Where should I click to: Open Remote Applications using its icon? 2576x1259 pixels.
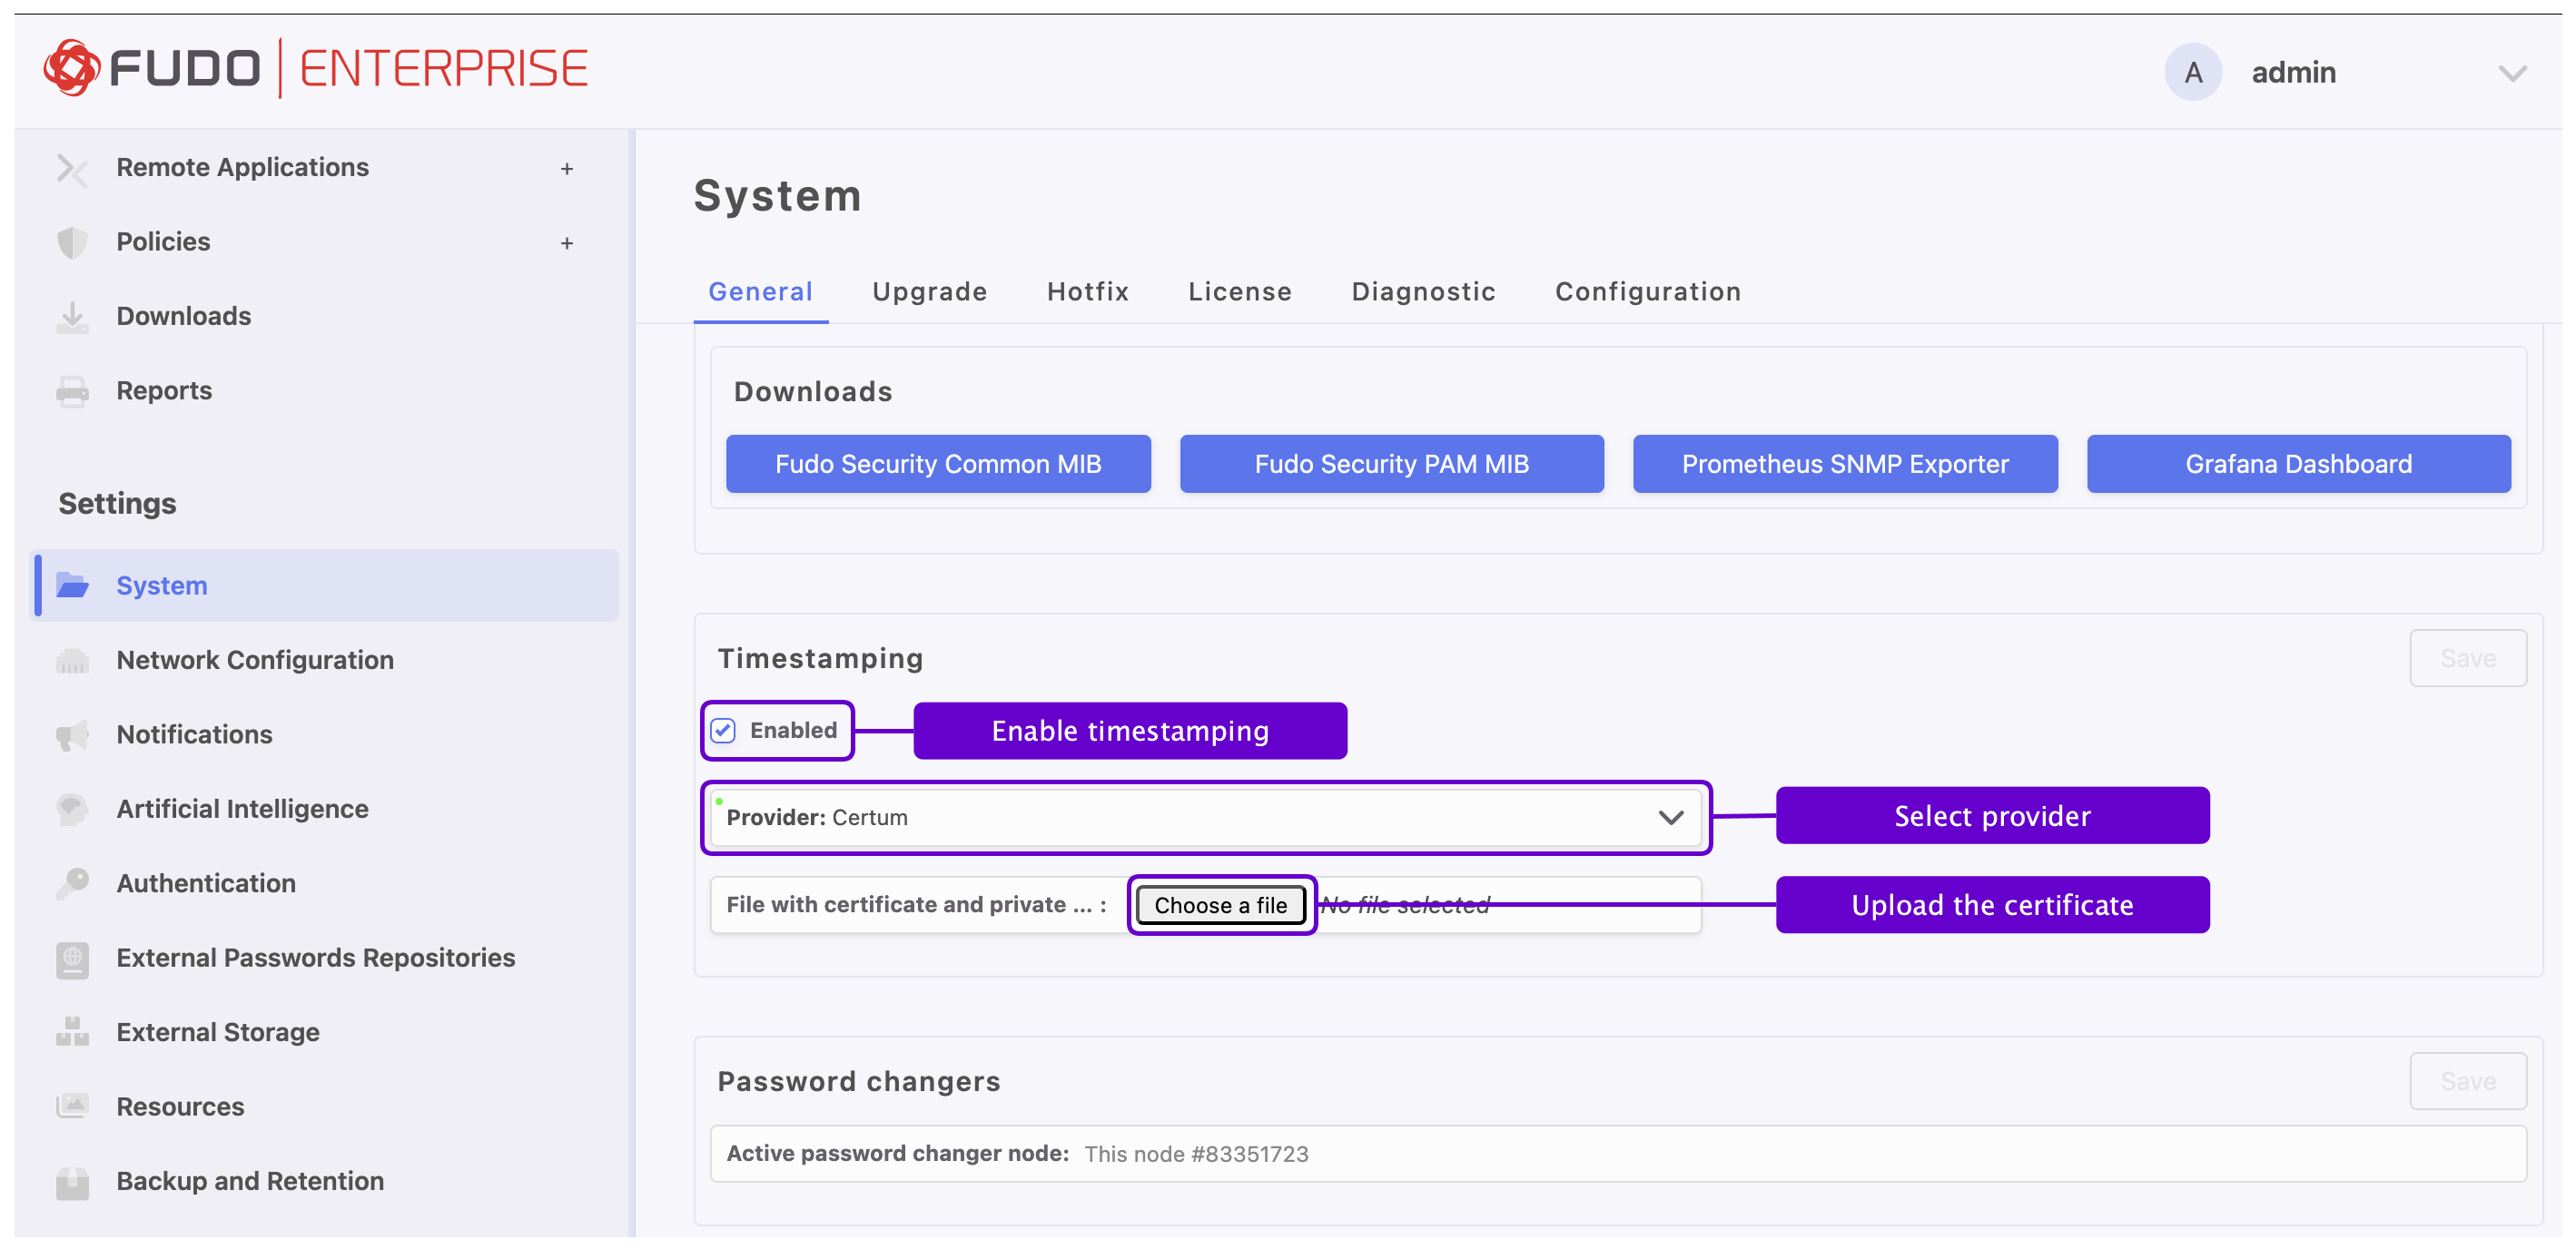pyautogui.click(x=72, y=168)
